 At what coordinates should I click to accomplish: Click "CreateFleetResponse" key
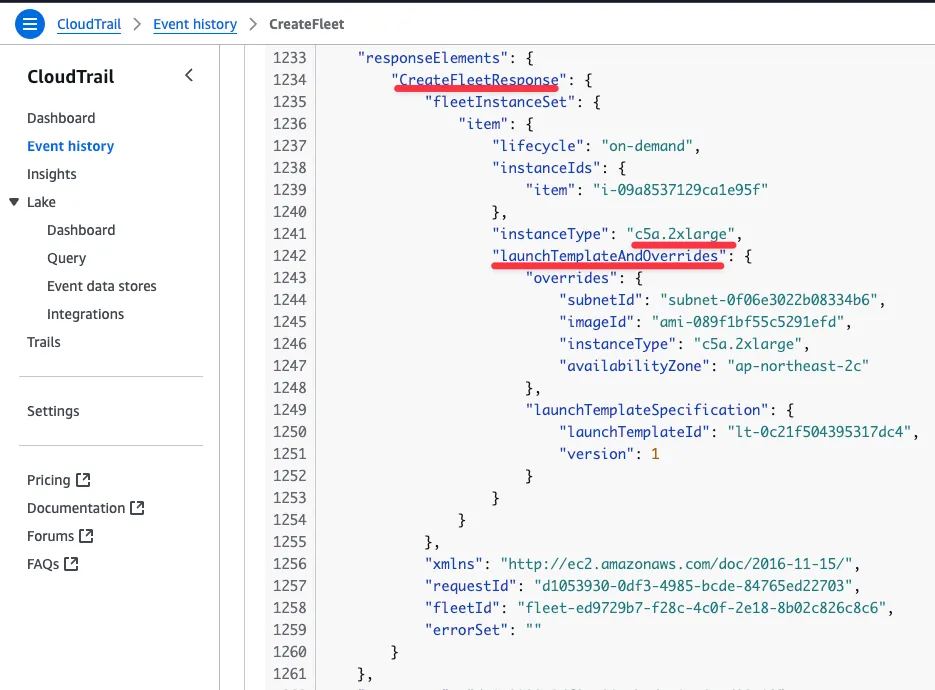(478, 80)
